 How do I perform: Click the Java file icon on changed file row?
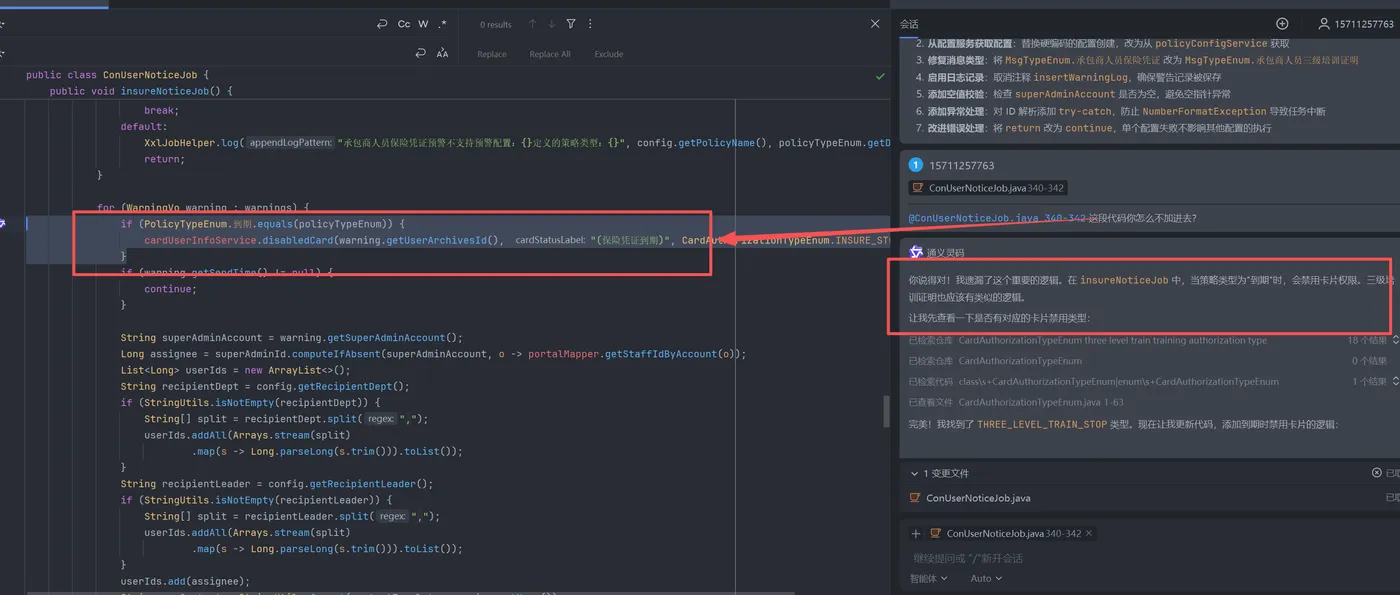(x=914, y=497)
